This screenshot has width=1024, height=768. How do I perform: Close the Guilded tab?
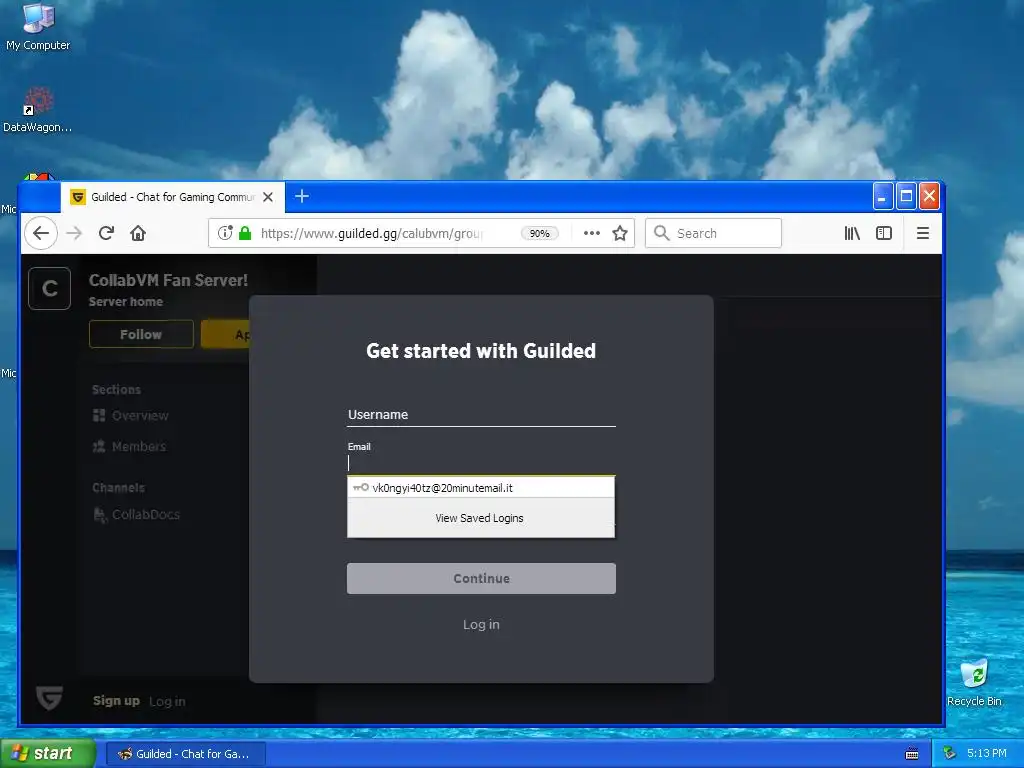pos(268,197)
